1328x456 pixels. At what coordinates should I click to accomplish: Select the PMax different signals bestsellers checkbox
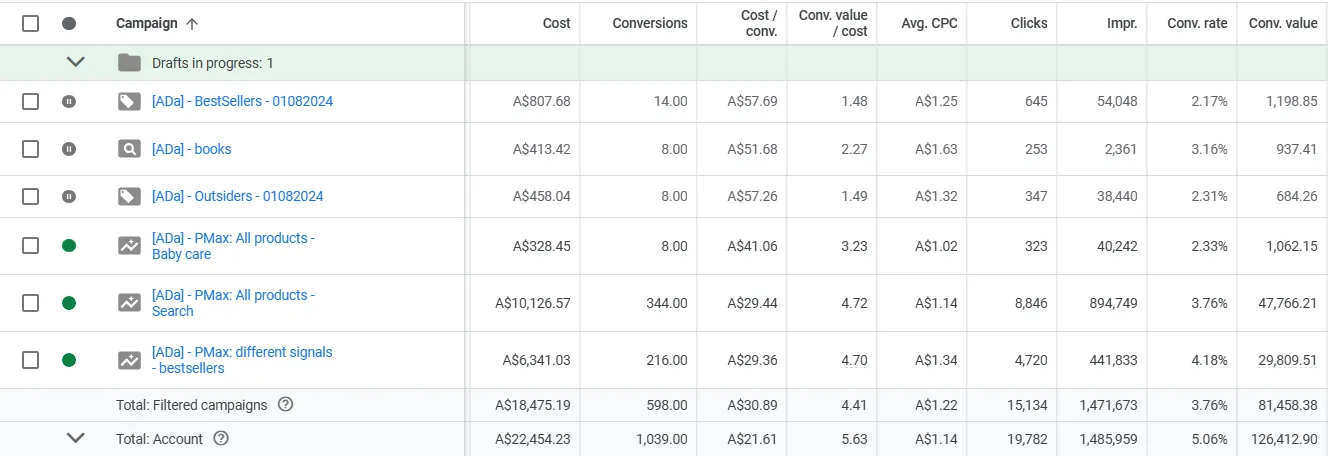(x=31, y=360)
